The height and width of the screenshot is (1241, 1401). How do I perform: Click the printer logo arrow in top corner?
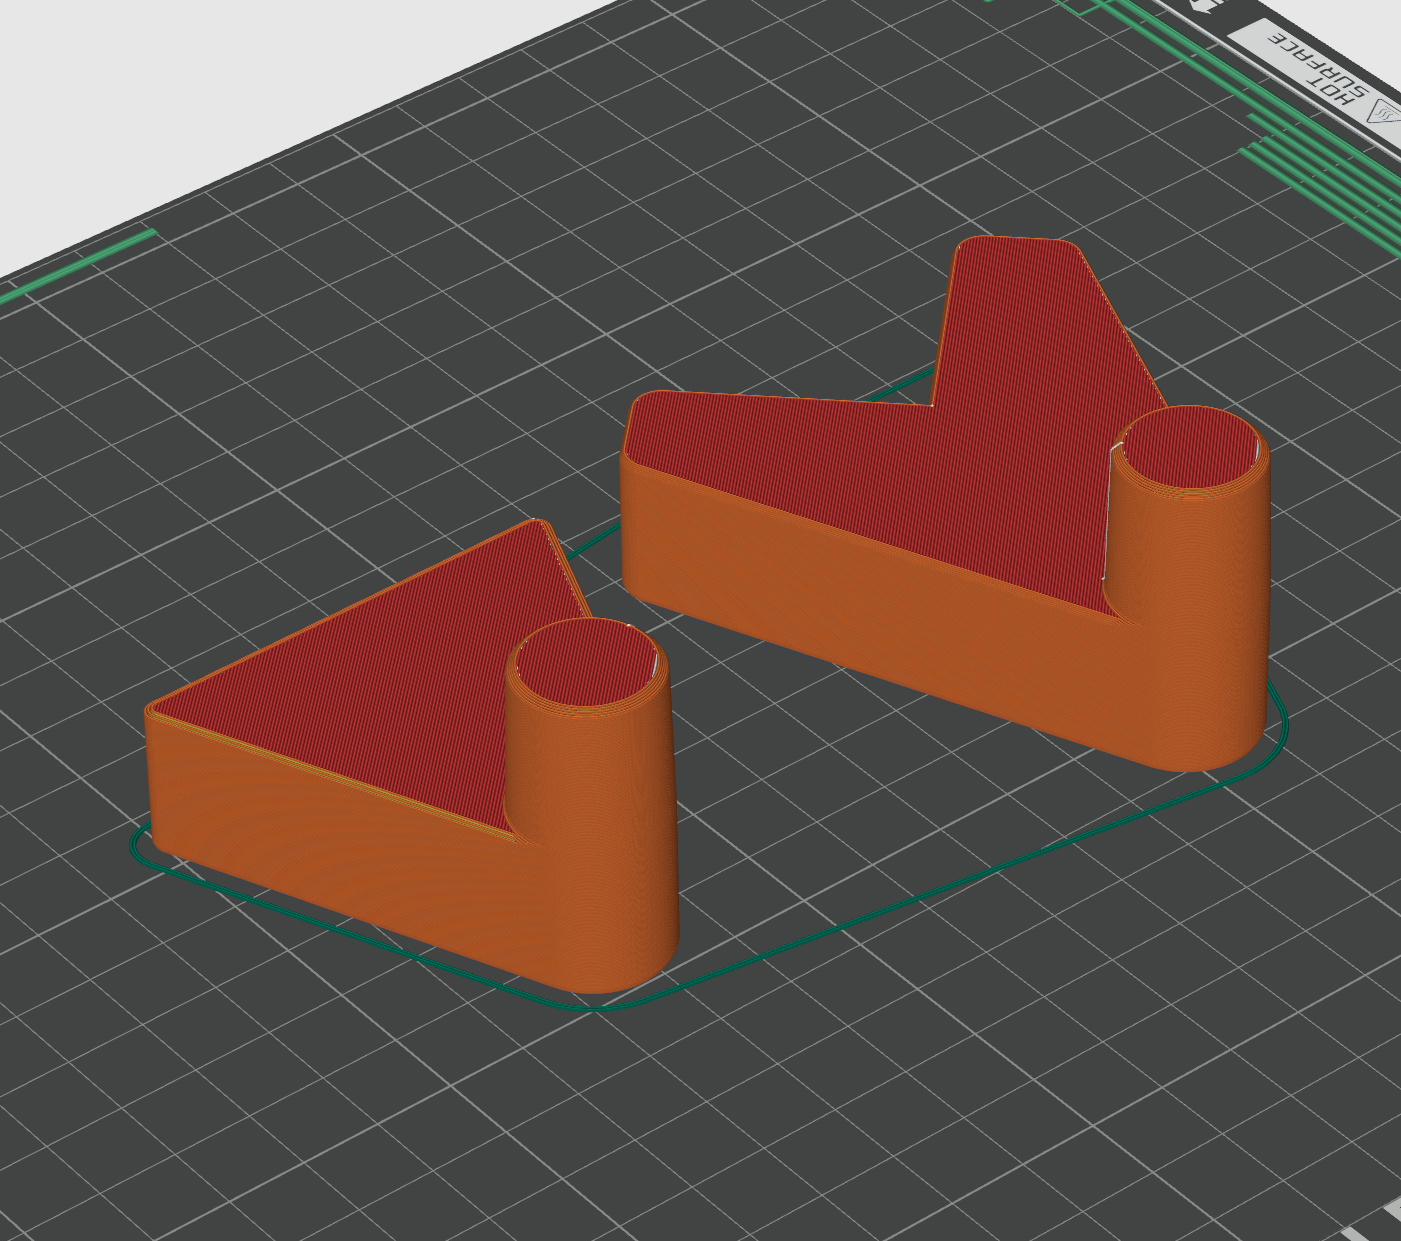point(1200,6)
